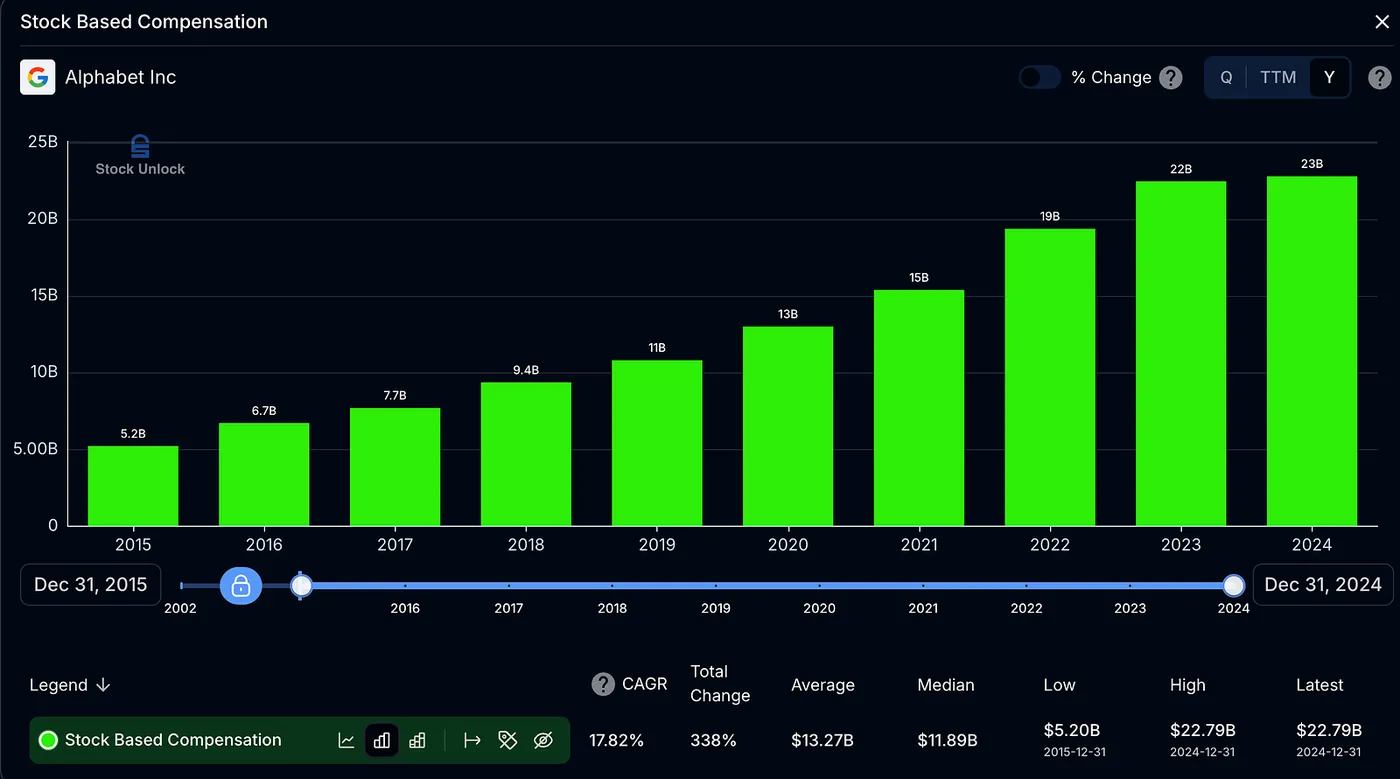Click the 2017 bar labeled 7.7B
This screenshot has height=779, width=1400.
[x=395, y=467]
